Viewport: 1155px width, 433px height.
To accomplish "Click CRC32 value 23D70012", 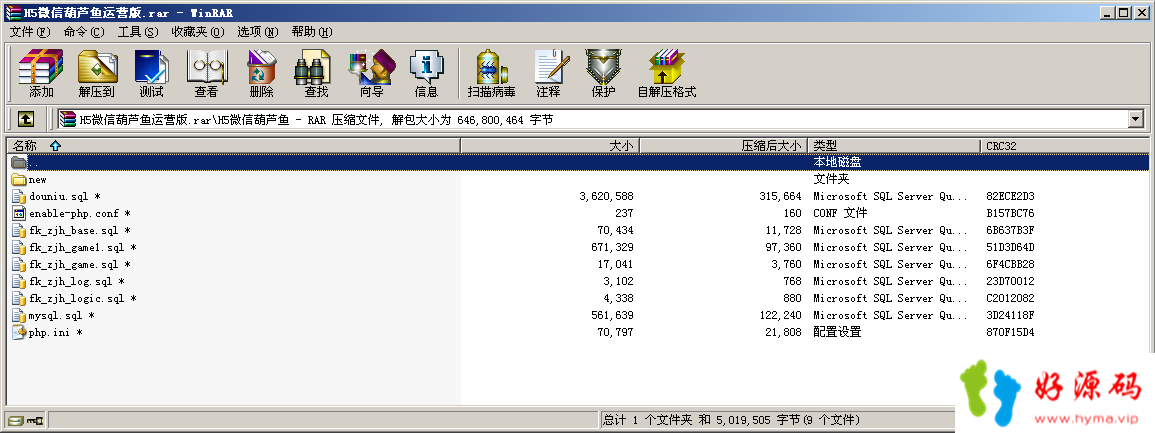I will 1011,281.
